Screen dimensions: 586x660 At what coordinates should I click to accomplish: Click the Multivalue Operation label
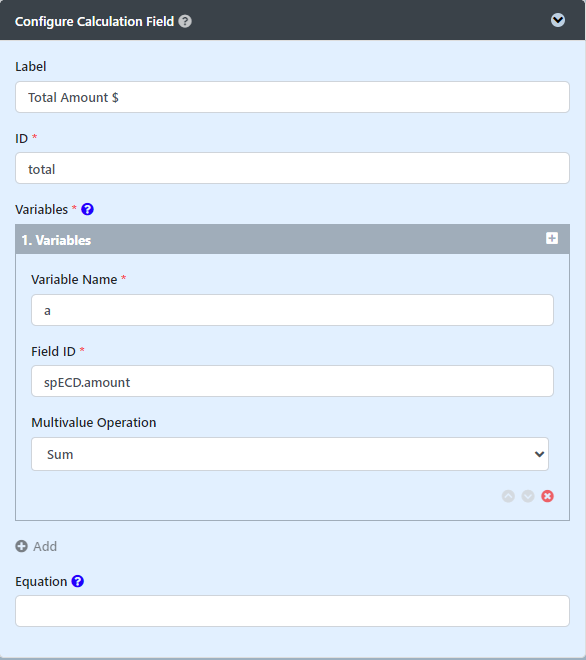point(93,422)
